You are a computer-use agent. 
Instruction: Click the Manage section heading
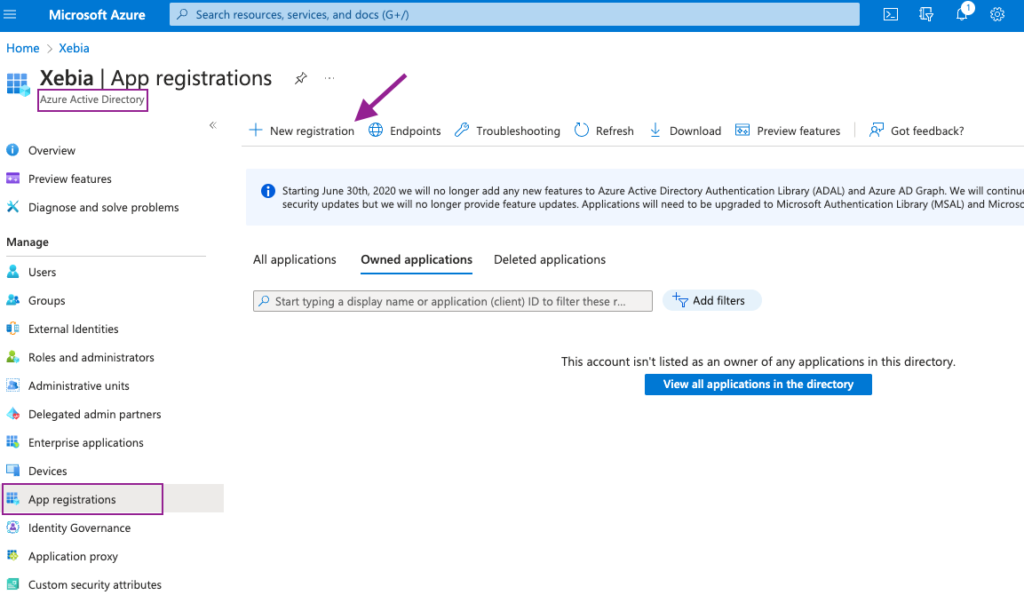27,242
